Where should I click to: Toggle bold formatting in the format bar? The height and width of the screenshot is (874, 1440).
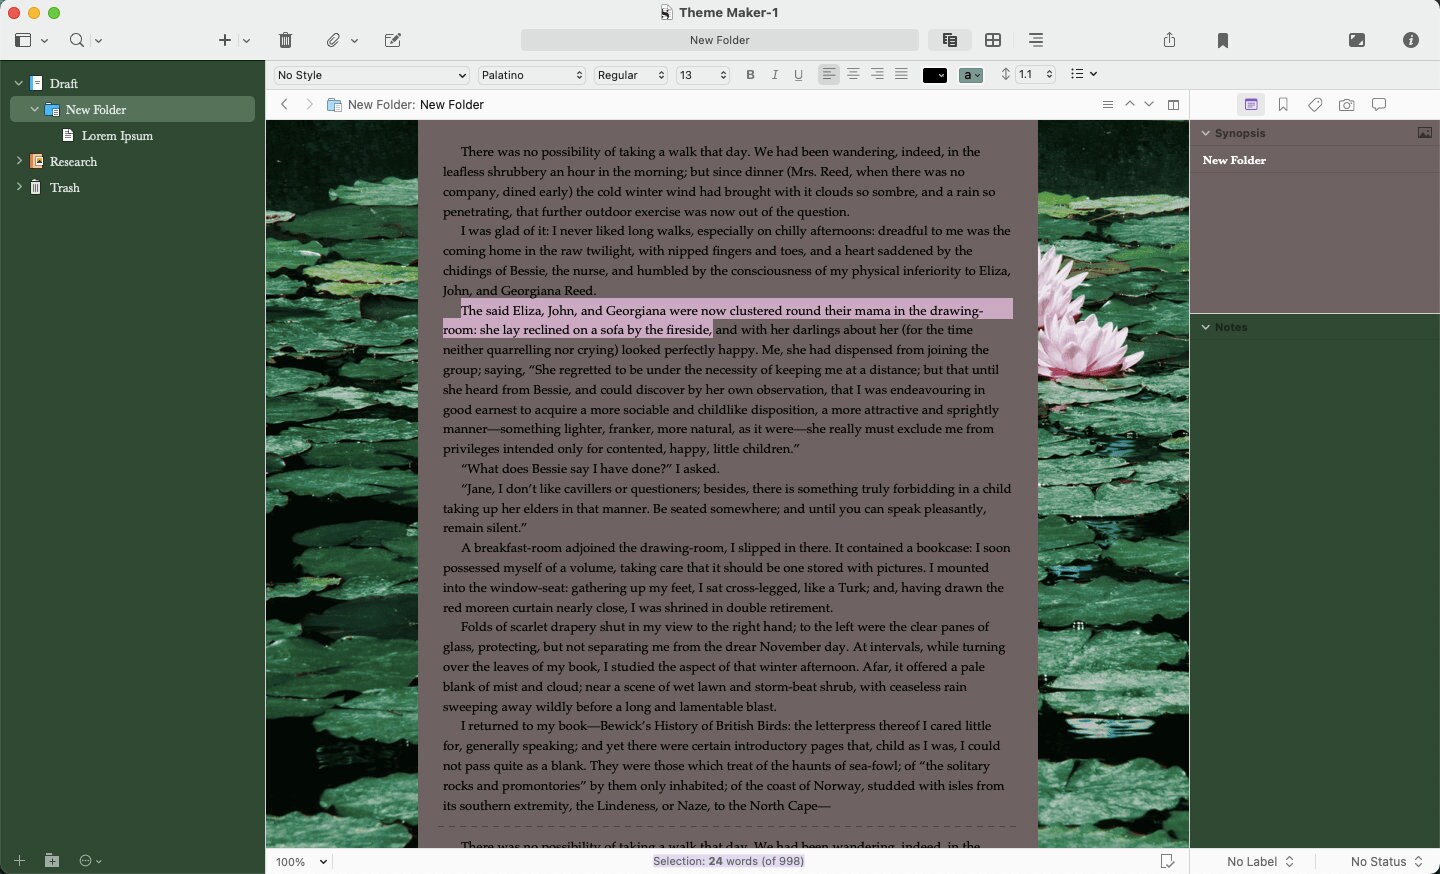751,74
